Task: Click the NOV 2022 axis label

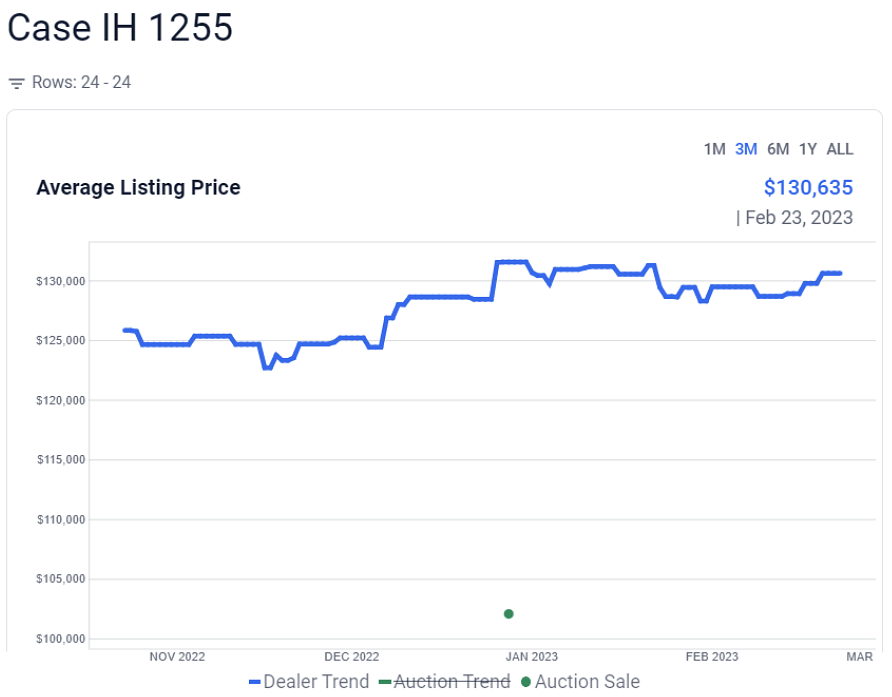Action: pyautogui.click(x=177, y=657)
